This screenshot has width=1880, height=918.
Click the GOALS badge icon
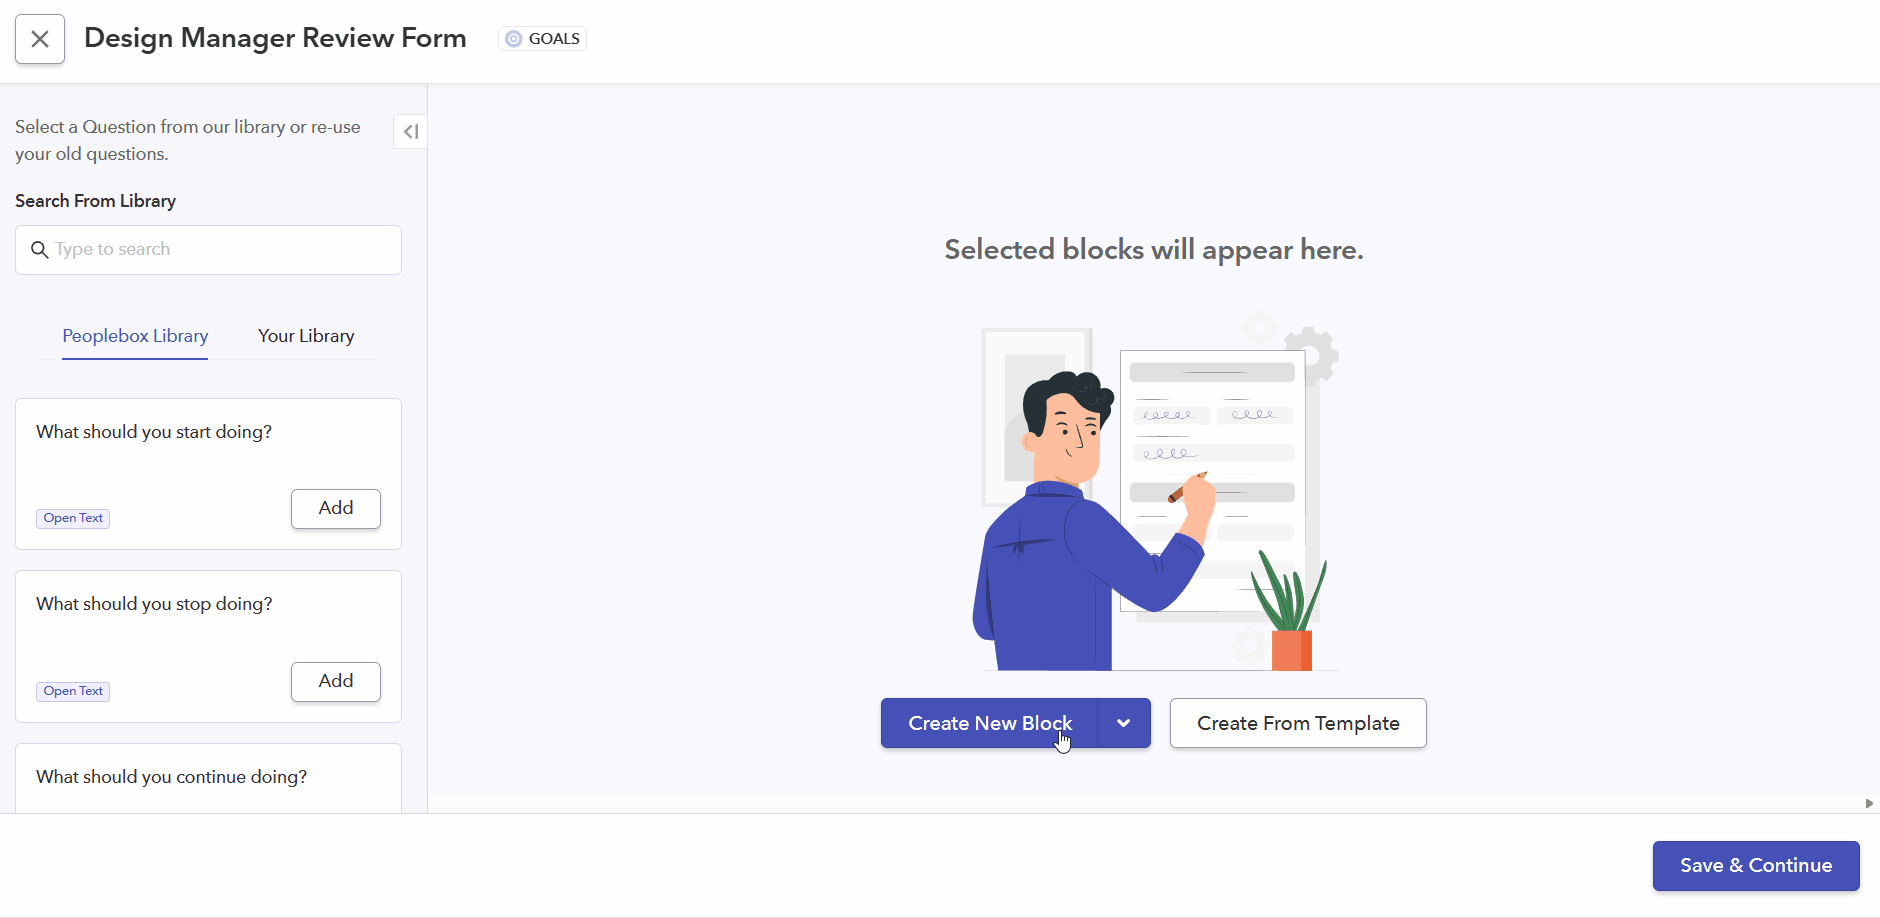tap(513, 38)
